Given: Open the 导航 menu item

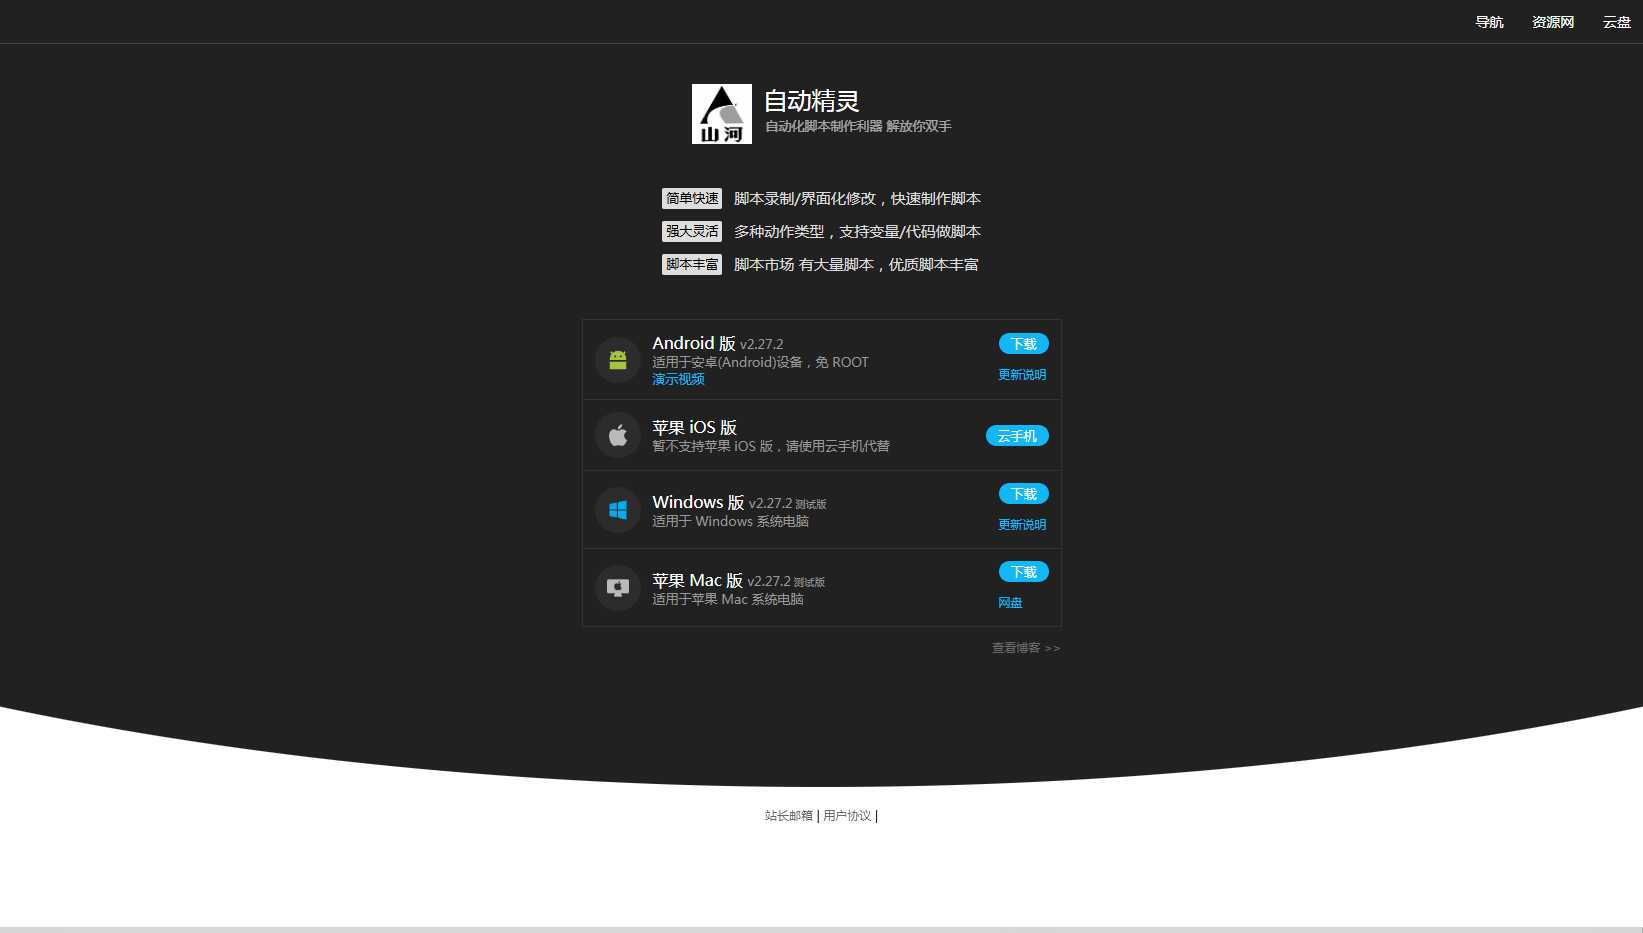Looking at the screenshot, I should click(x=1489, y=22).
